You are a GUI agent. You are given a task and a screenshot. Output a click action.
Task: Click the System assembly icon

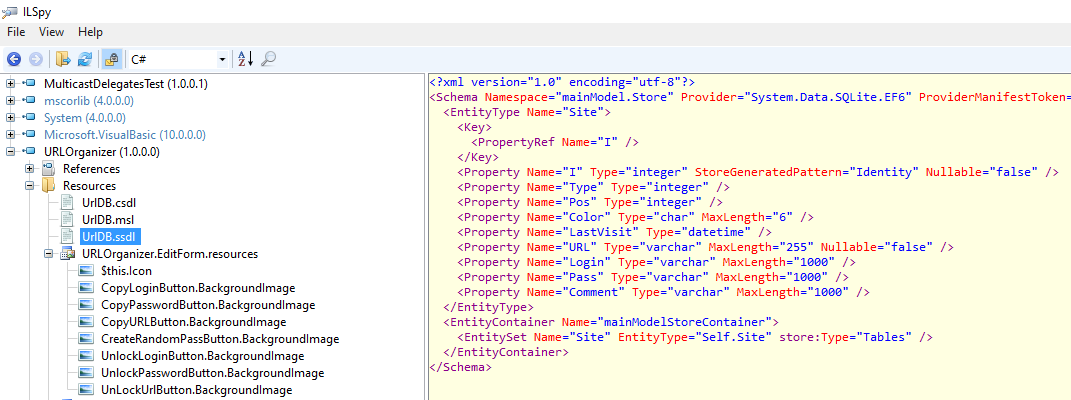(29, 118)
